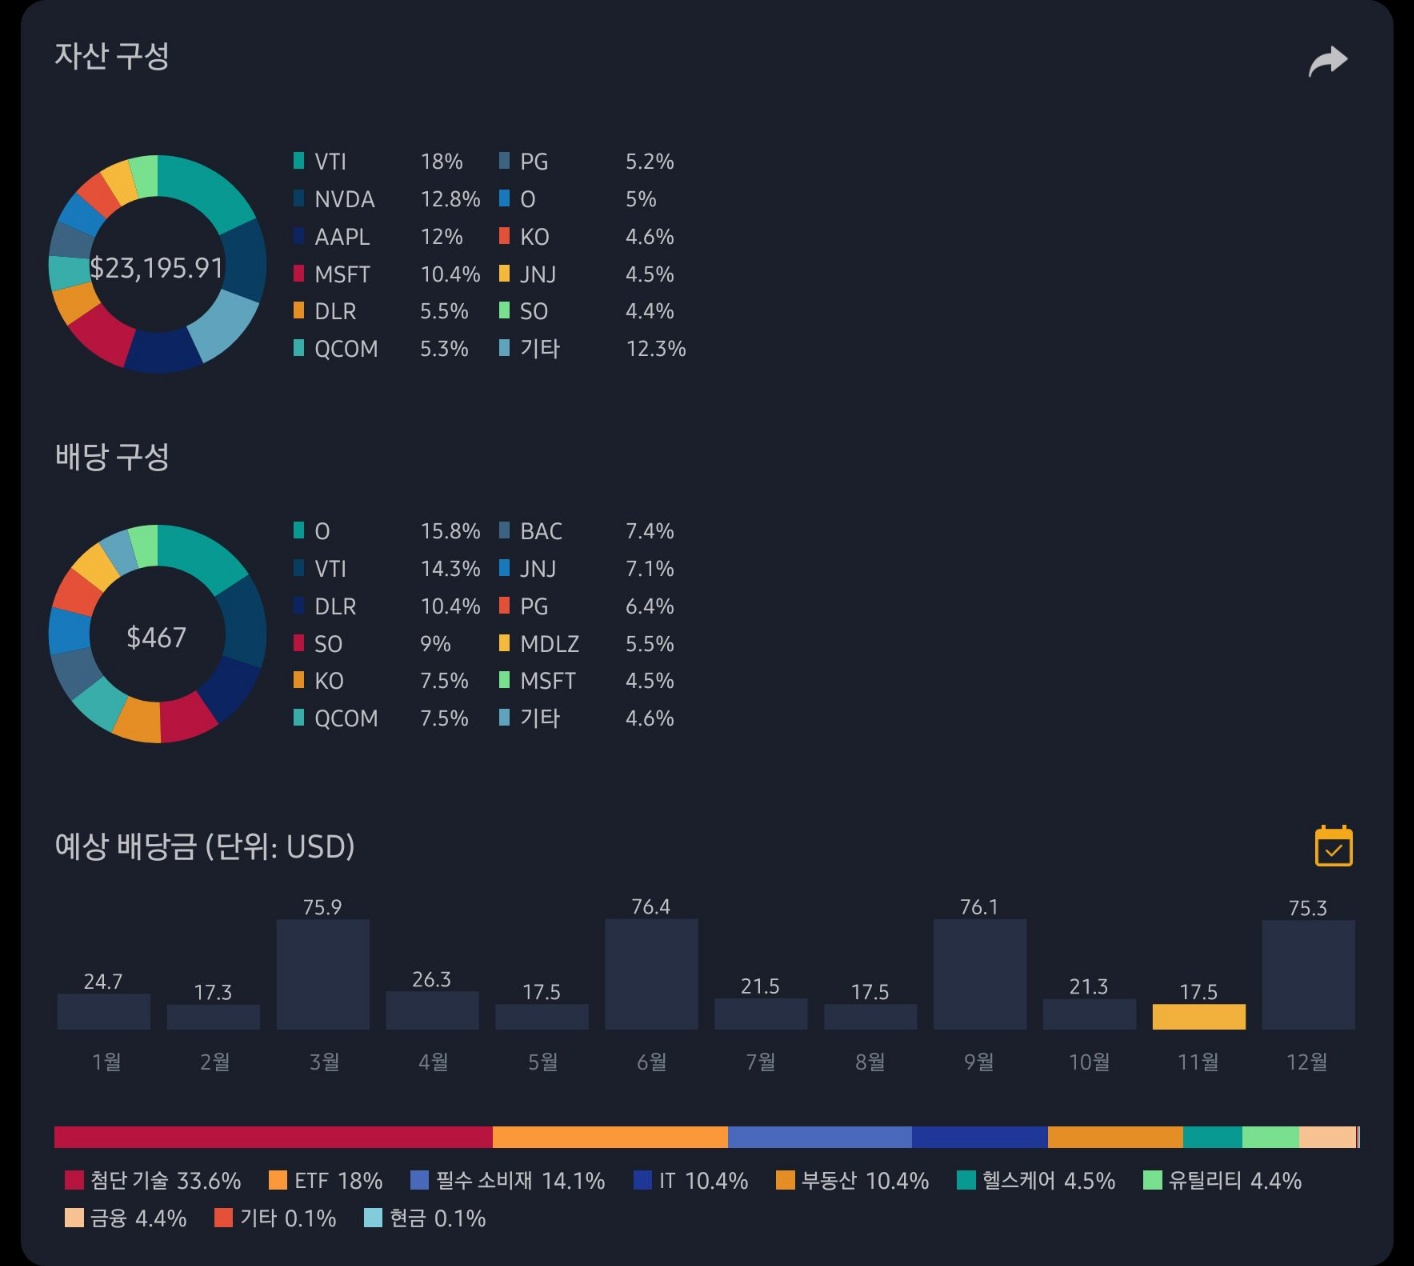Click the asset donut total $23,195.91
Image resolution: width=1414 pixels, height=1266 pixels.
pos(157,268)
